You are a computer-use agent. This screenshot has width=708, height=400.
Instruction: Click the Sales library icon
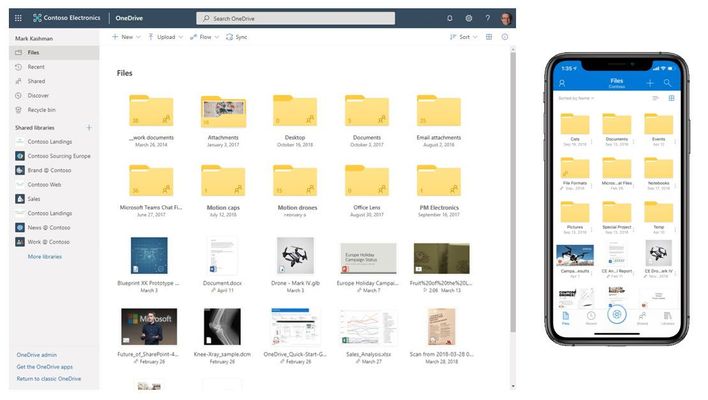tap(20, 199)
